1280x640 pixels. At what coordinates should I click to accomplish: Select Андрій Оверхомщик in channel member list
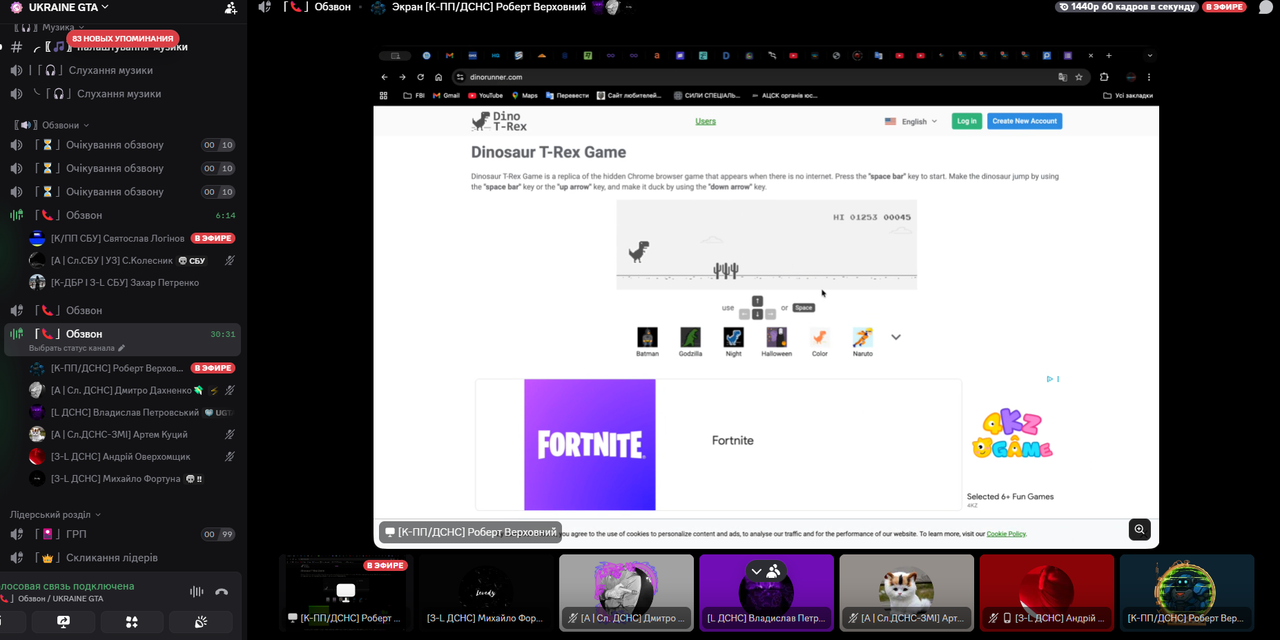coord(122,456)
